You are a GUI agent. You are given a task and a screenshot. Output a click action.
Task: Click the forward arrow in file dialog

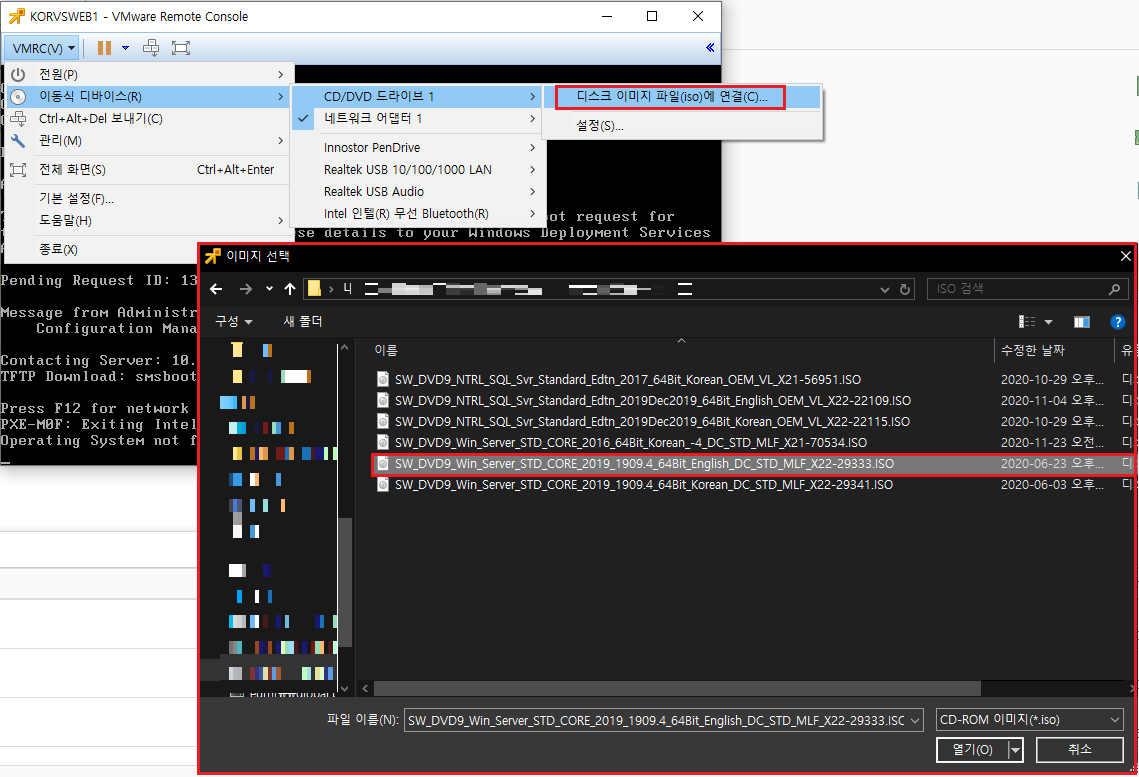246,289
